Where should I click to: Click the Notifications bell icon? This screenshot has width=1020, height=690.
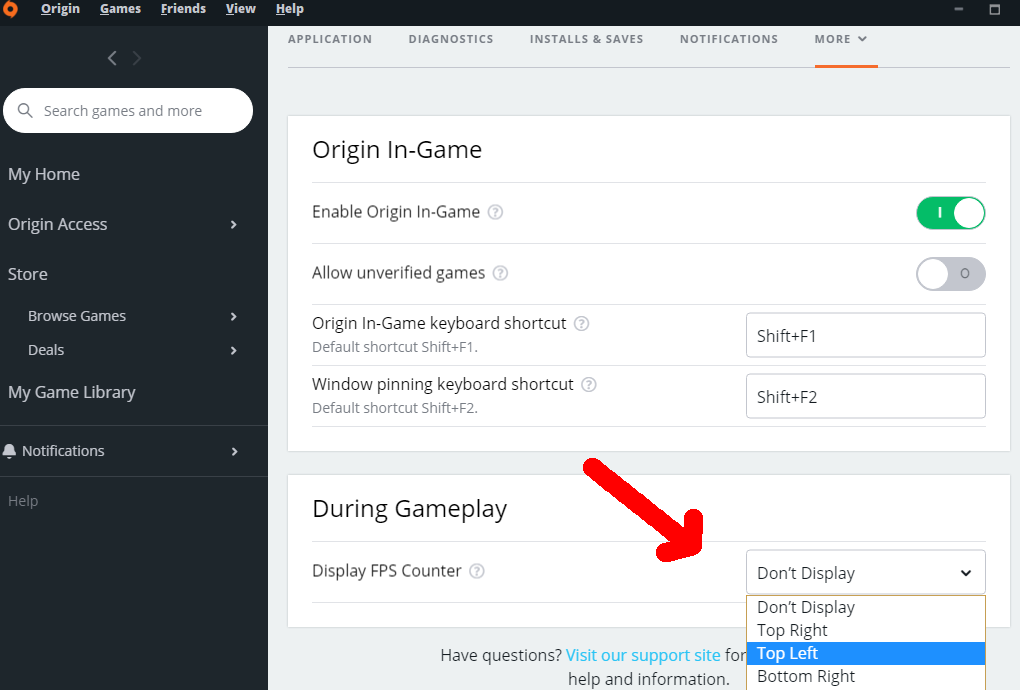pyautogui.click(x=9, y=451)
